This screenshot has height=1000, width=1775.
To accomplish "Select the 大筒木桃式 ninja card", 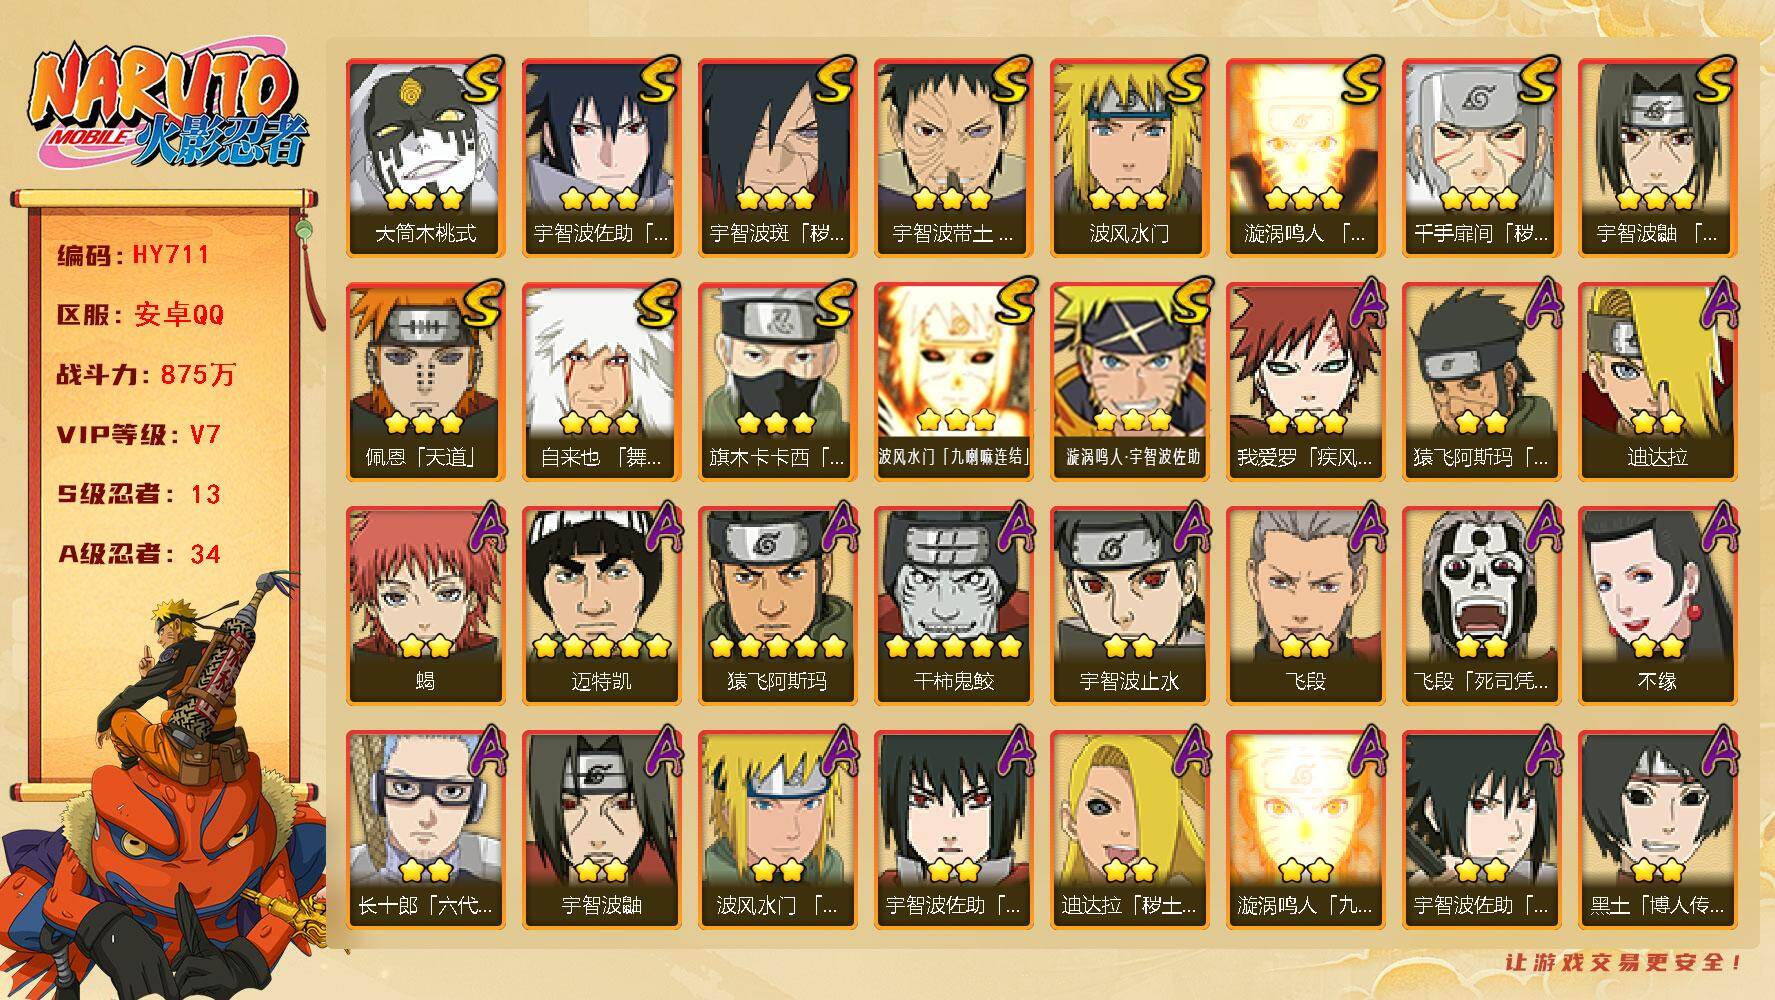I will (426, 158).
